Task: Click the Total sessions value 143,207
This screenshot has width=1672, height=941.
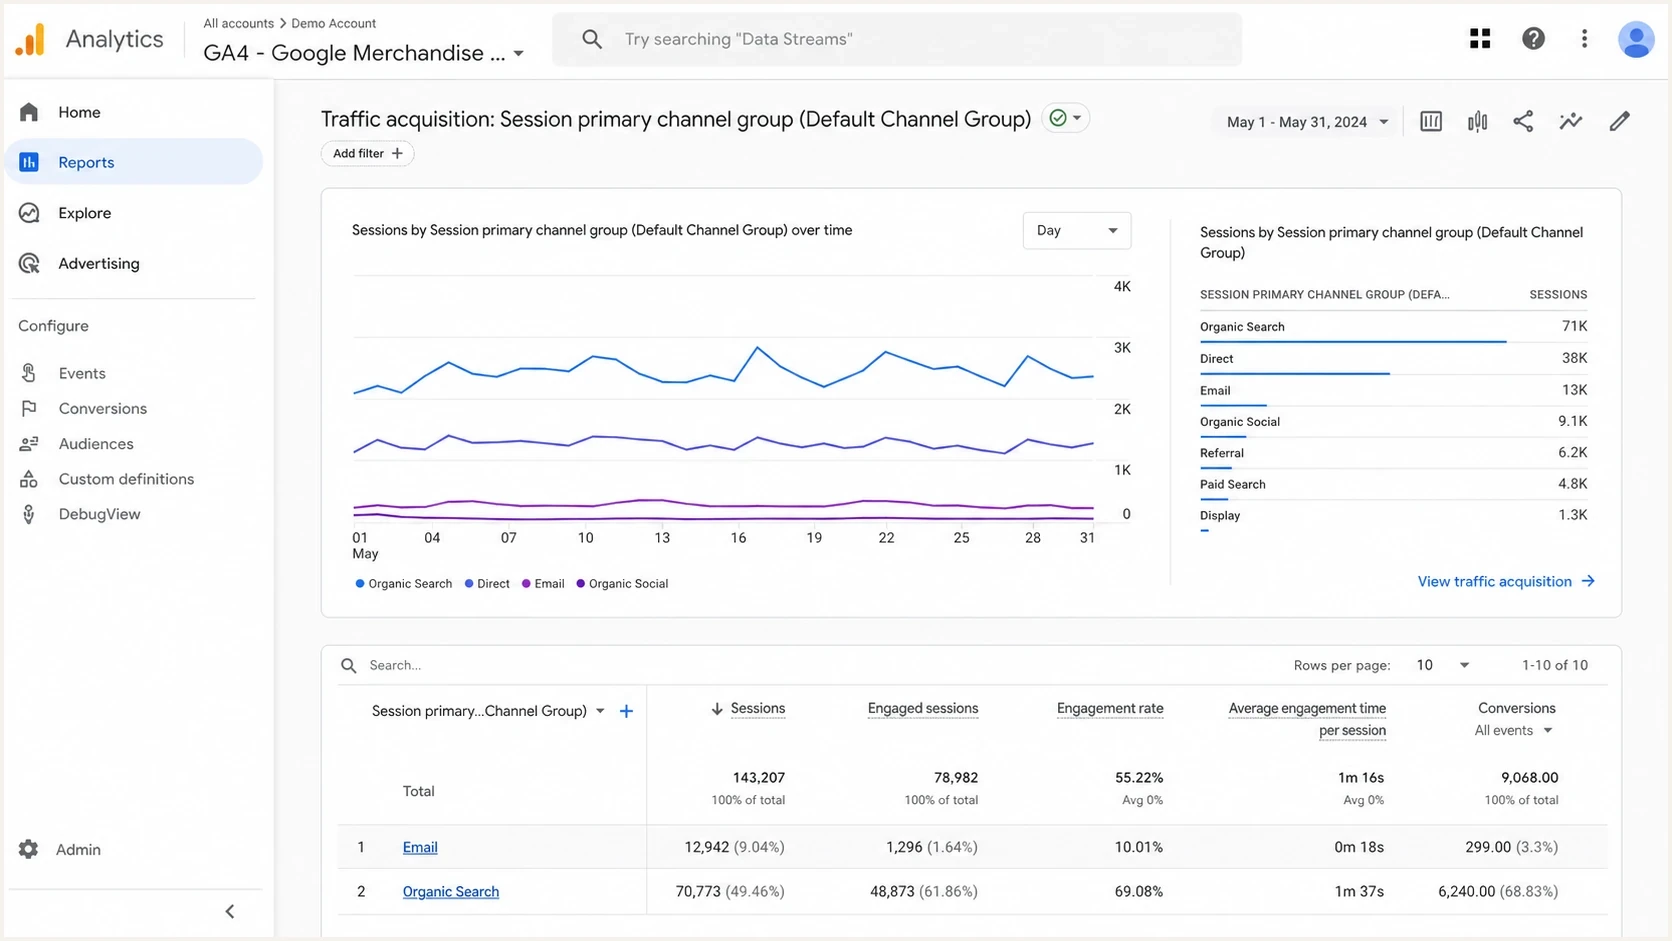Action: tap(758, 777)
